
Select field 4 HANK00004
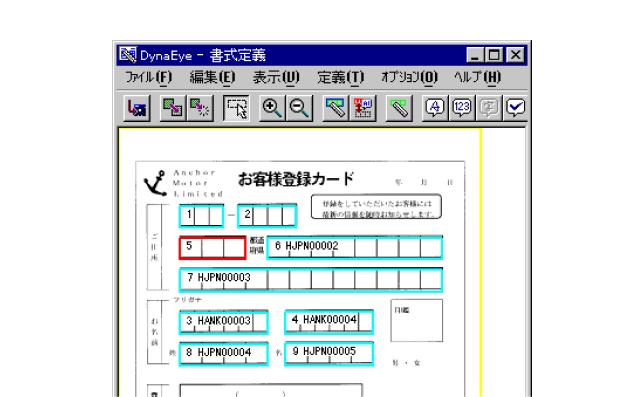(329, 321)
